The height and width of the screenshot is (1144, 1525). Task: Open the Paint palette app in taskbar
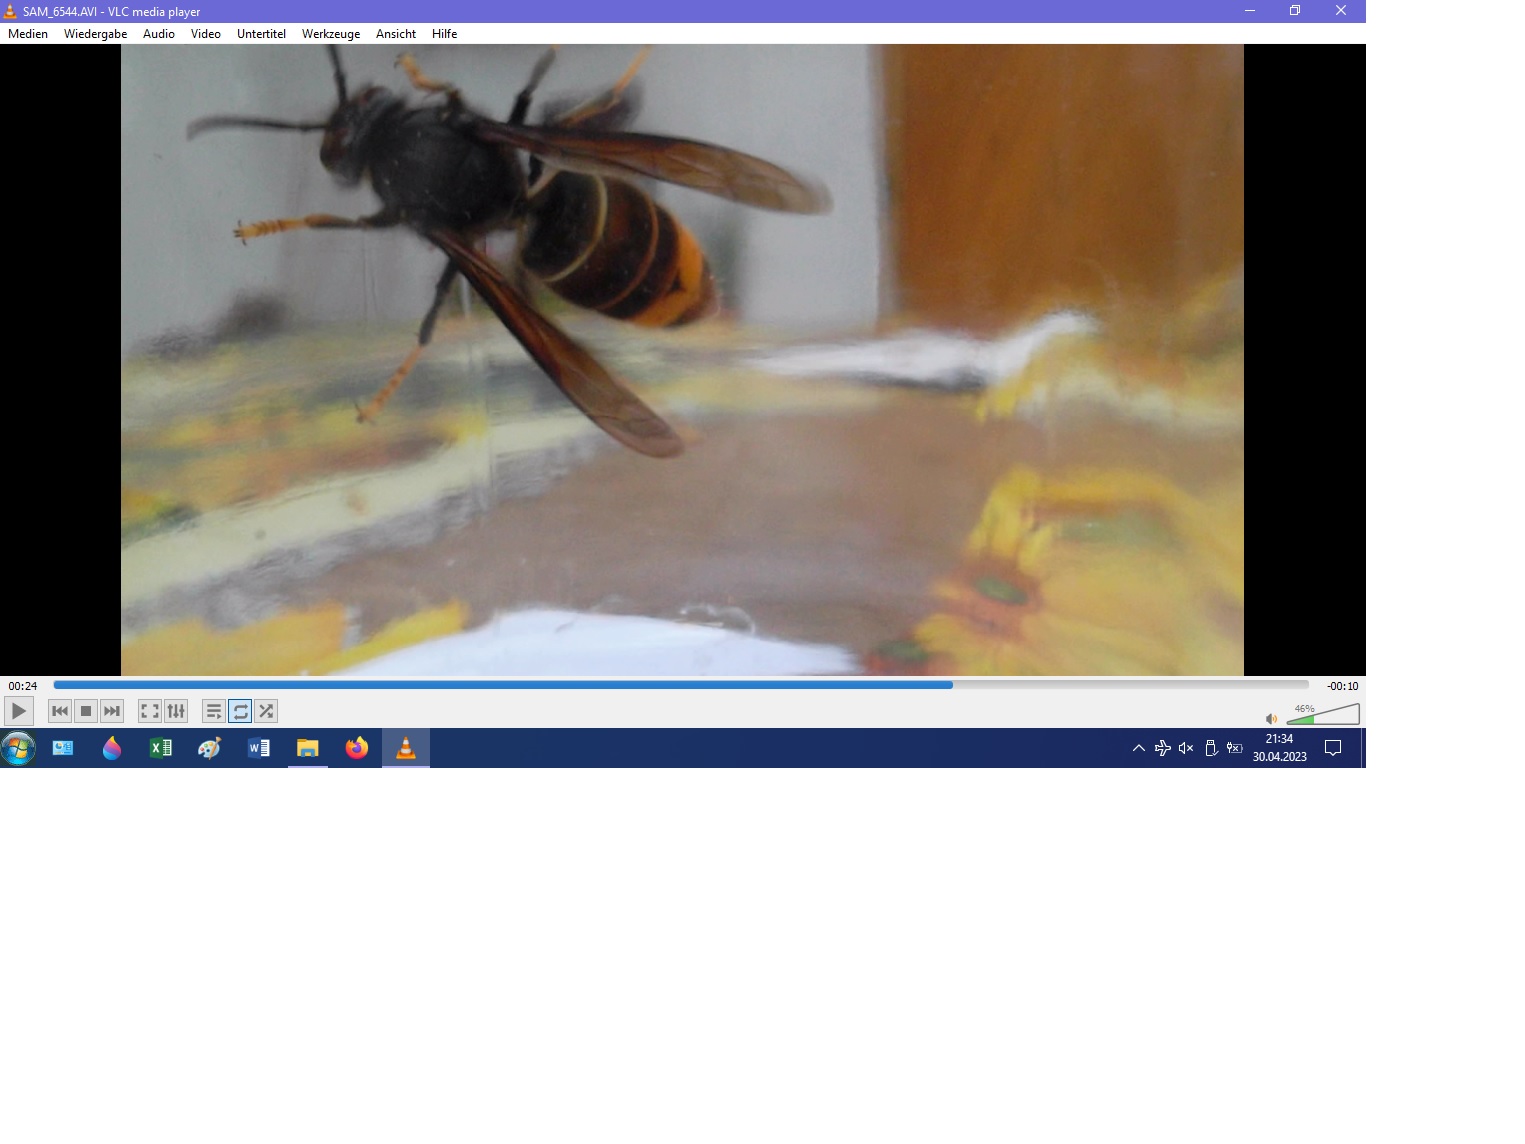[209, 748]
